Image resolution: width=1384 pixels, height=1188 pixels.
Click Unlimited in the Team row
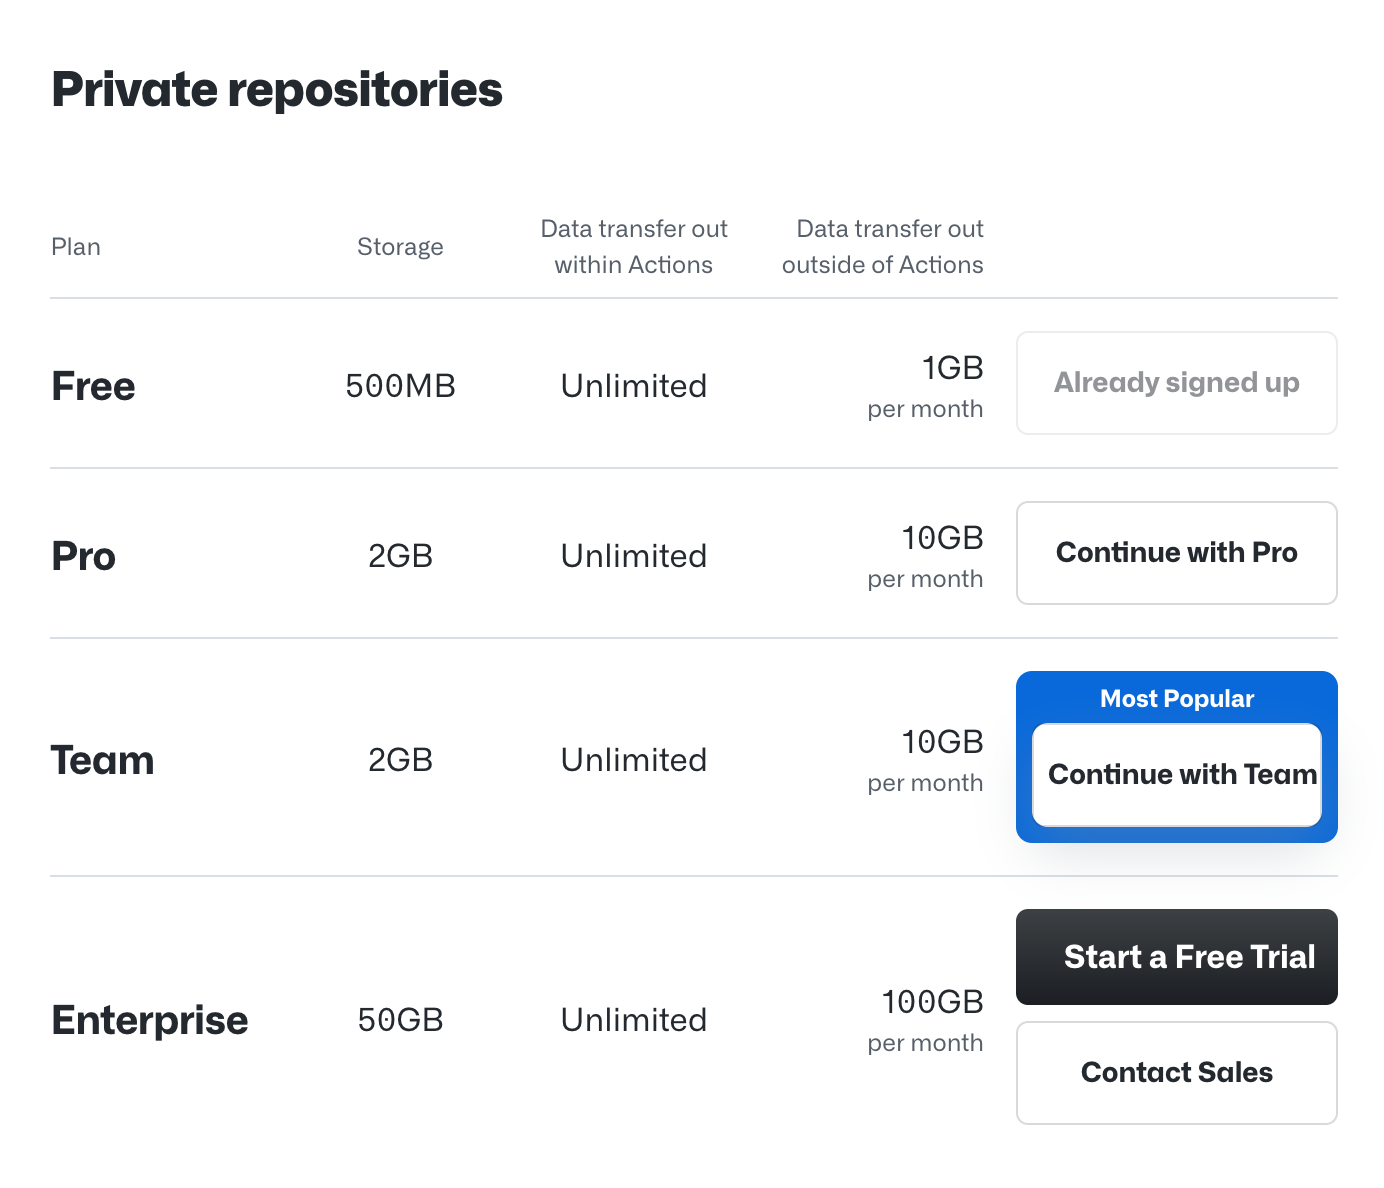(x=633, y=760)
